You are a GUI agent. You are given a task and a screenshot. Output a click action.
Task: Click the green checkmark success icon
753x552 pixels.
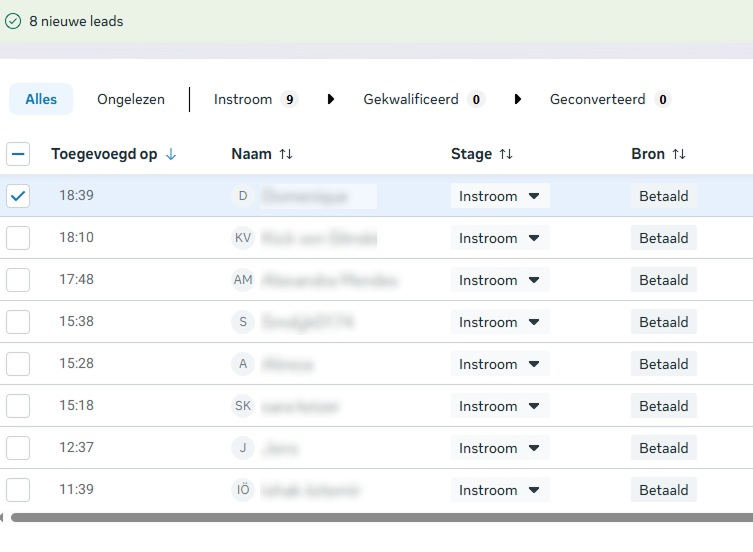(x=13, y=21)
